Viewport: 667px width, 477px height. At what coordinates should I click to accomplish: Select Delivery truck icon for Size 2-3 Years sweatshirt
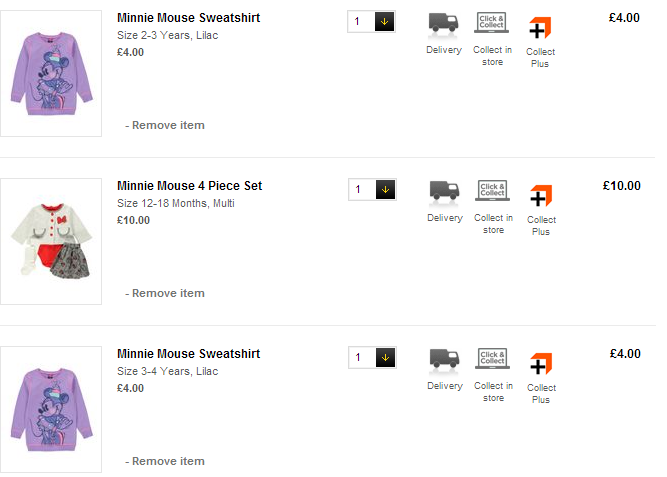[x=444, y=24]
